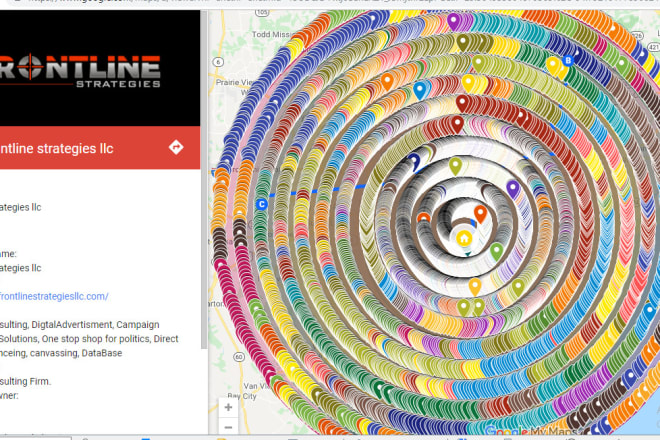Click the side panel vertical scrollbar
Screen dimensions: 660x440
204,179
